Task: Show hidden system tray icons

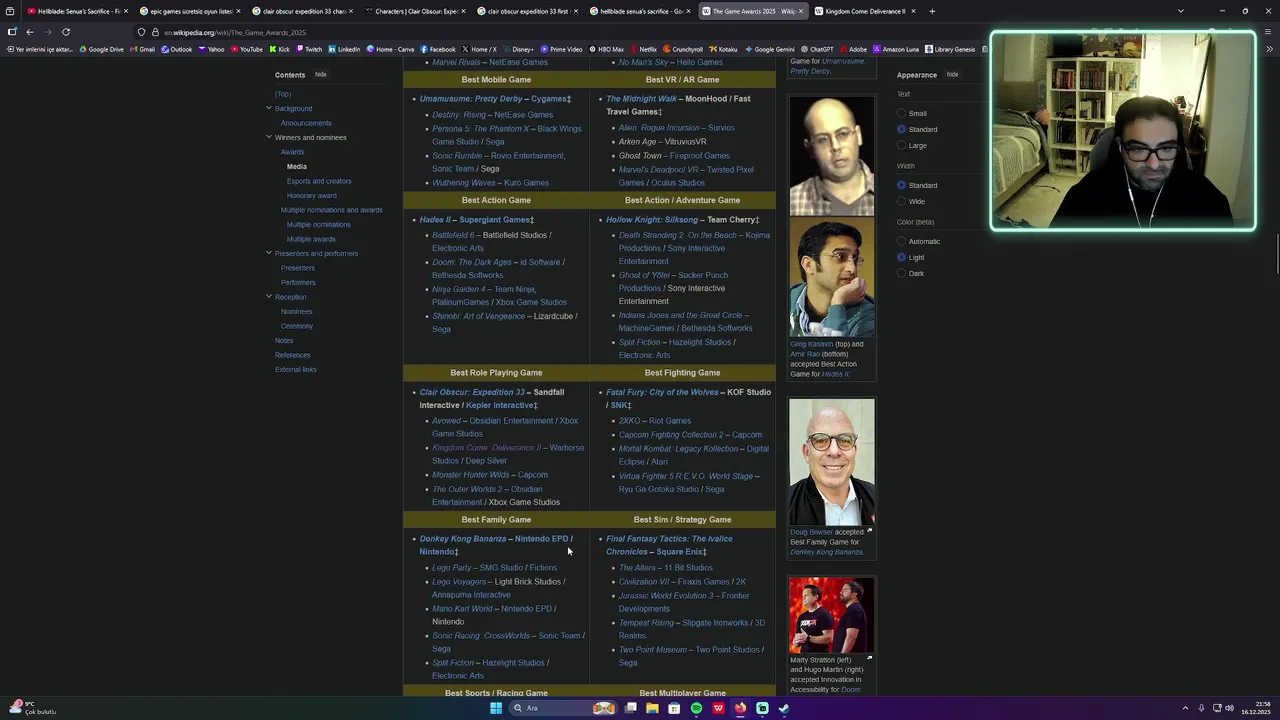Action: point(1186,708)
